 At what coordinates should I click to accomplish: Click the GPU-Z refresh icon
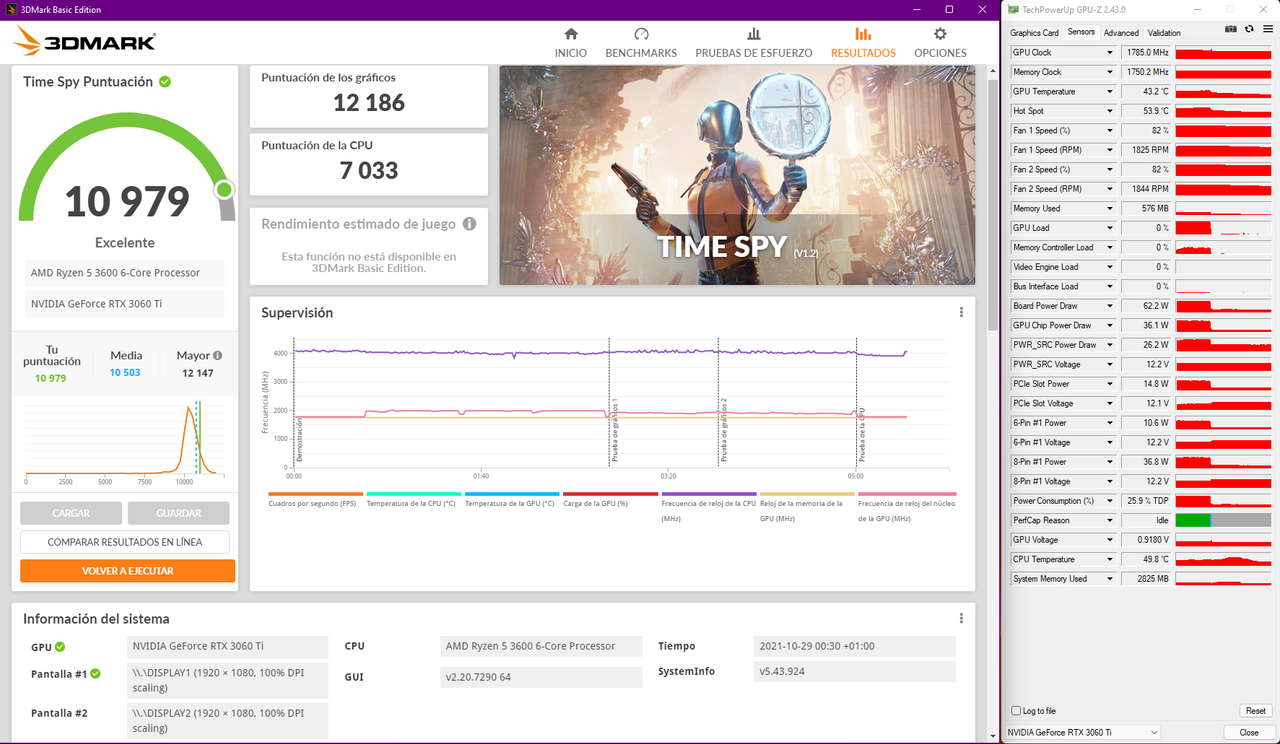(x=1249, y=29)
